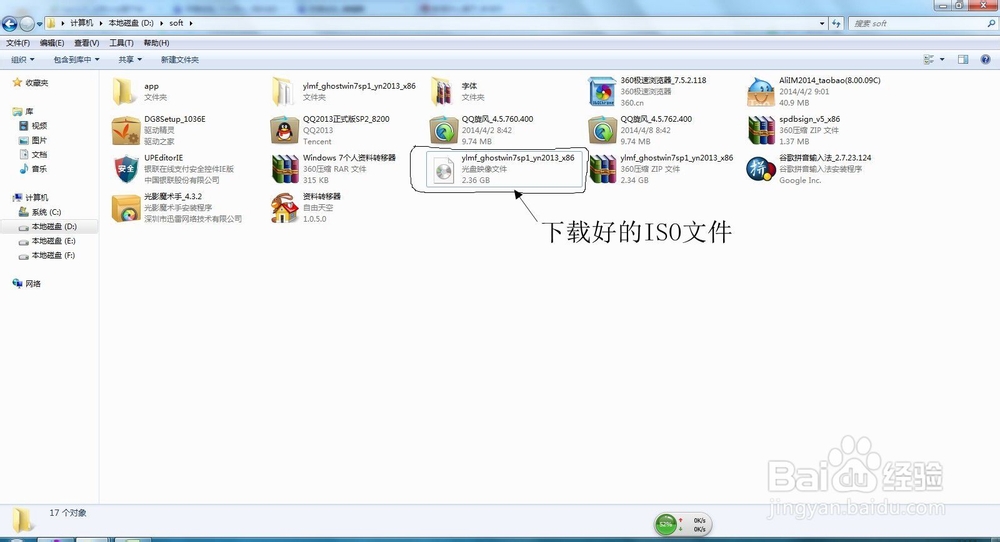This screenshot has width=1000, height=542.
Task: Select 库 in the navigation pane
Action: (x=29, y=111)
